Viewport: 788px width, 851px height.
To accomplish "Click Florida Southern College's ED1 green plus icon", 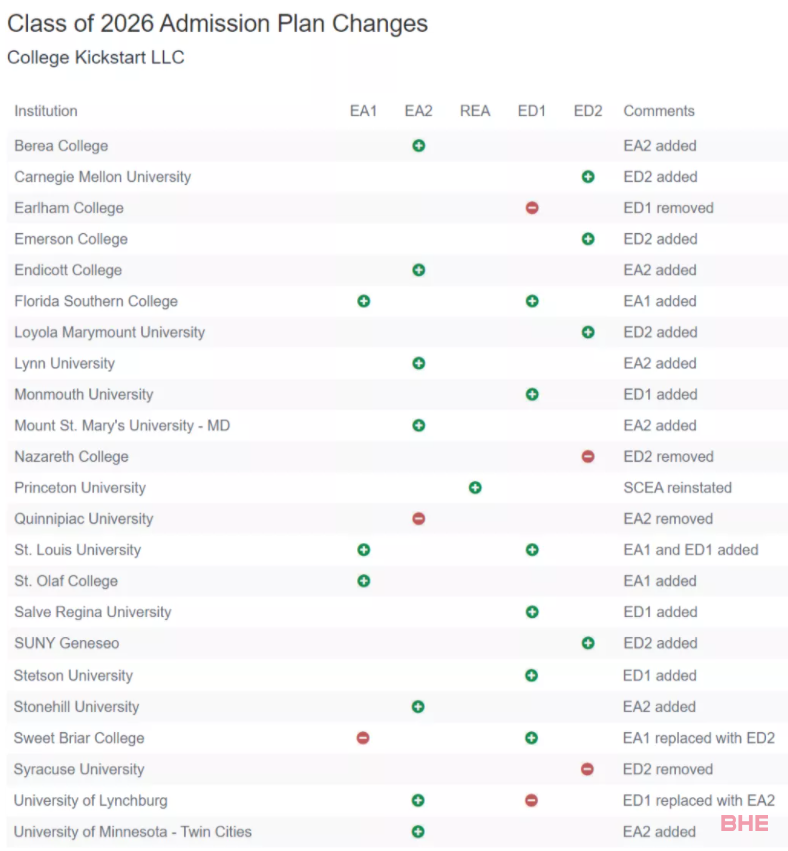I will tap(532, 301).
